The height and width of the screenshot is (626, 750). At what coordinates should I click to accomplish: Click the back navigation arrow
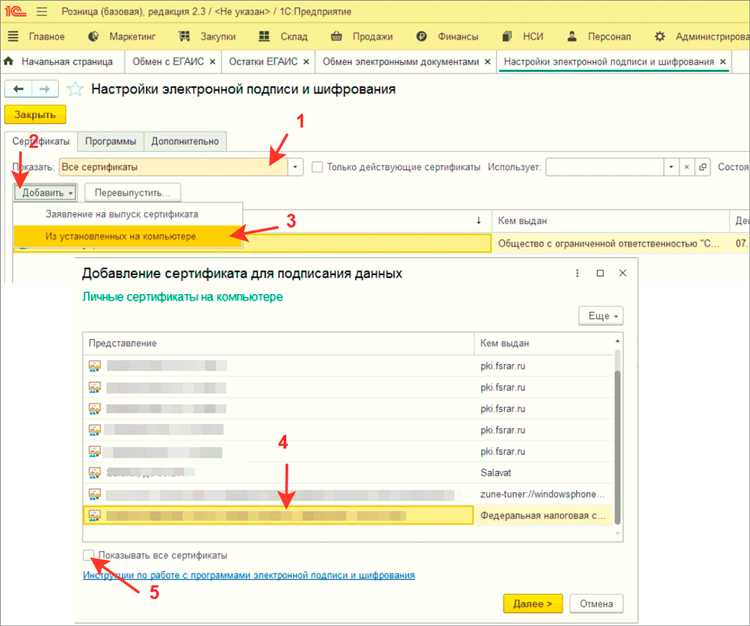tap(19, 89)
